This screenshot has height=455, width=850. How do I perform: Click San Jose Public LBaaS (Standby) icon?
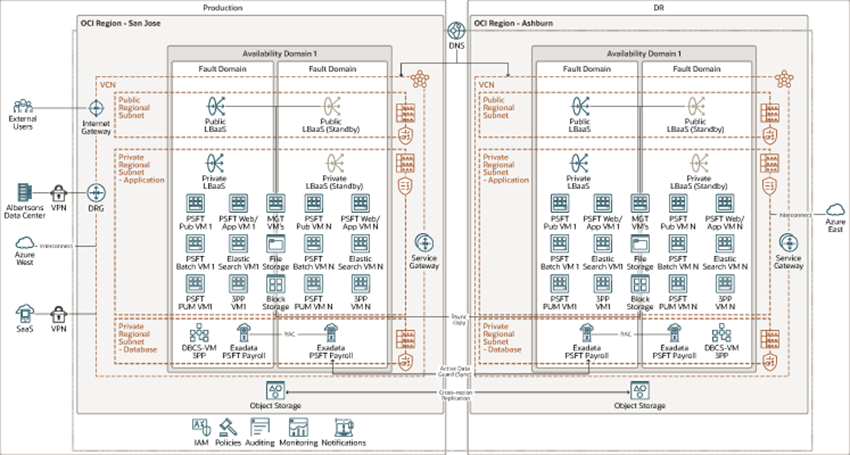click(332, 106)
